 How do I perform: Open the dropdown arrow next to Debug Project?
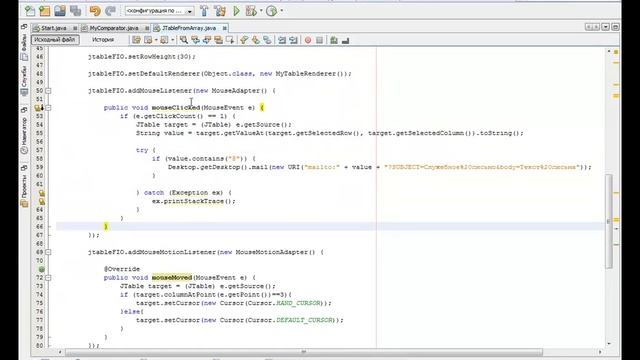coord(261,11)
